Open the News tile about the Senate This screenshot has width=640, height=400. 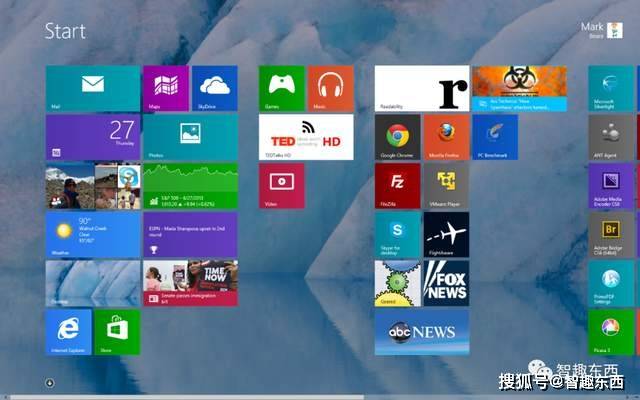click(x=191, y=284)
